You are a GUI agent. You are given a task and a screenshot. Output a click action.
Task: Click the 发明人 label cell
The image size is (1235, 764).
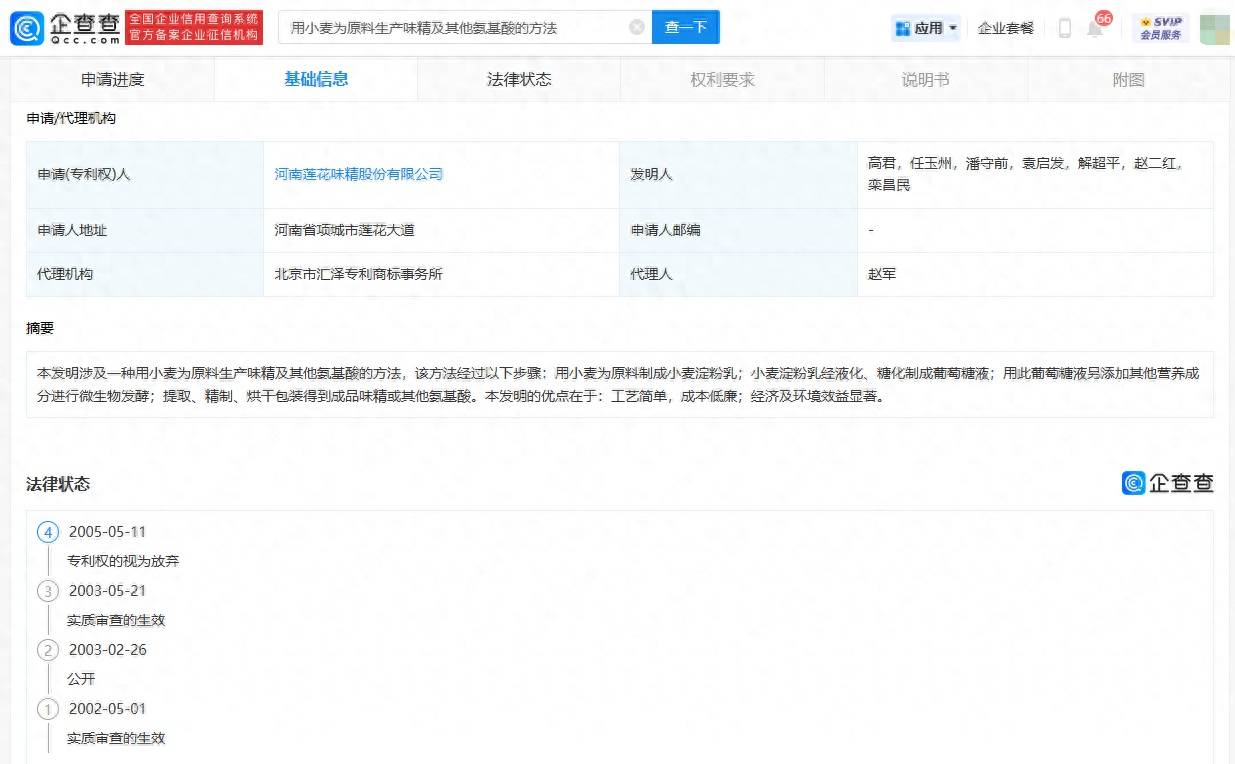point(738,174)
